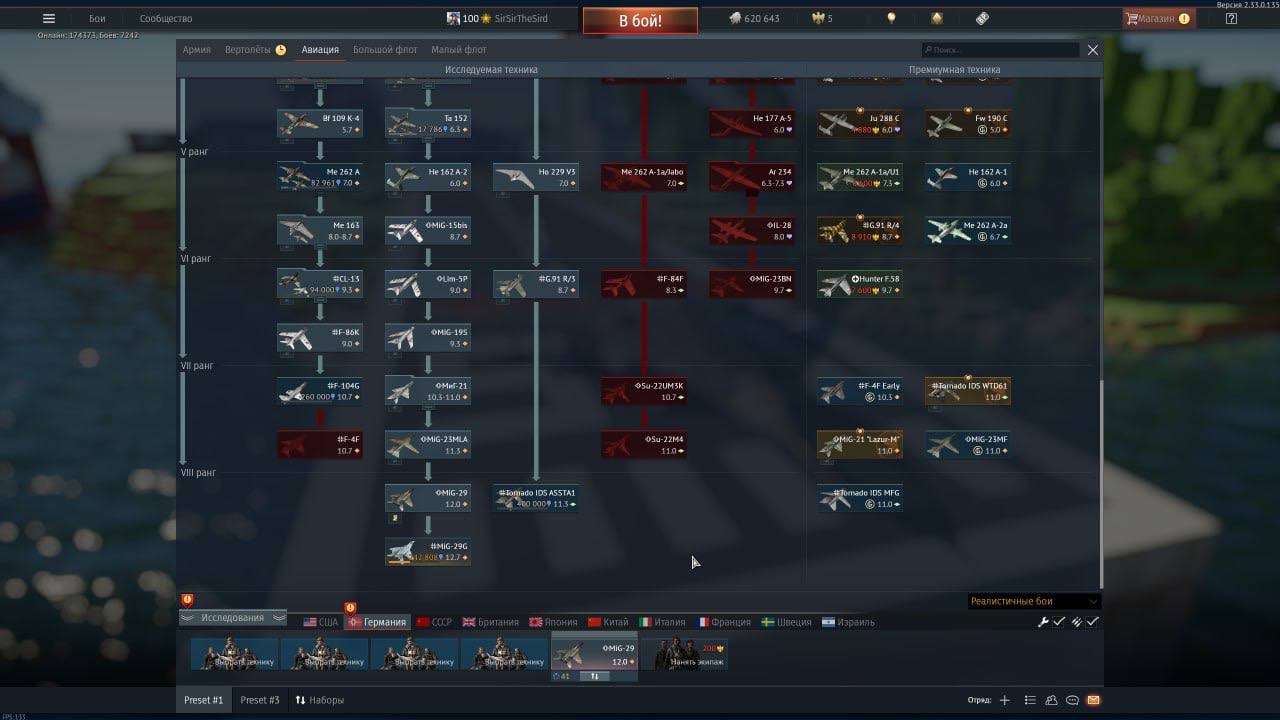Switch to the Армия tab
The width and height of the screenshot is (1280, 720).
[x=197, y=50]
